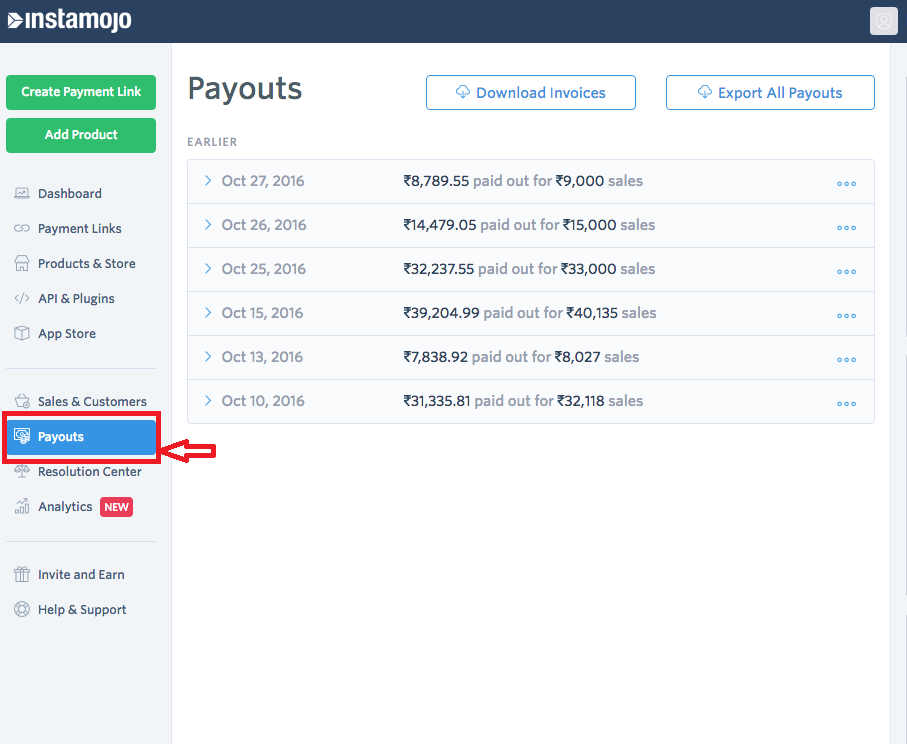Open more options for Oct 27, 2016 payout
The image size is (907, 744).
(846, 183)
